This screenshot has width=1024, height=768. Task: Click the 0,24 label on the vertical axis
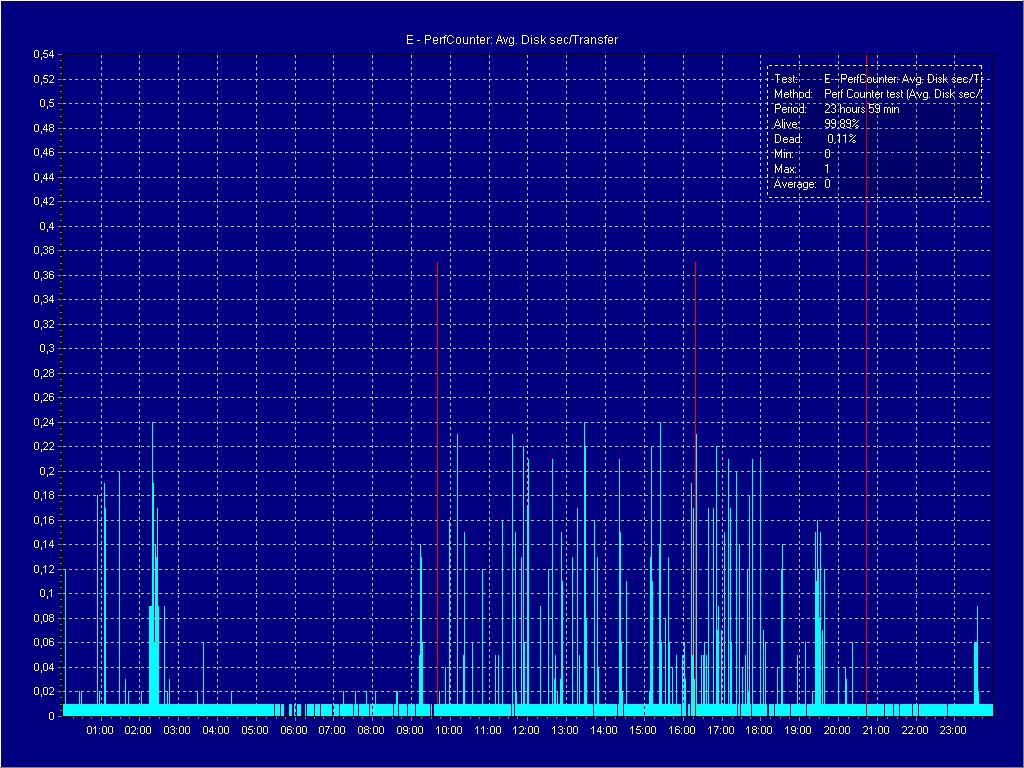click(x=43, y=422)
